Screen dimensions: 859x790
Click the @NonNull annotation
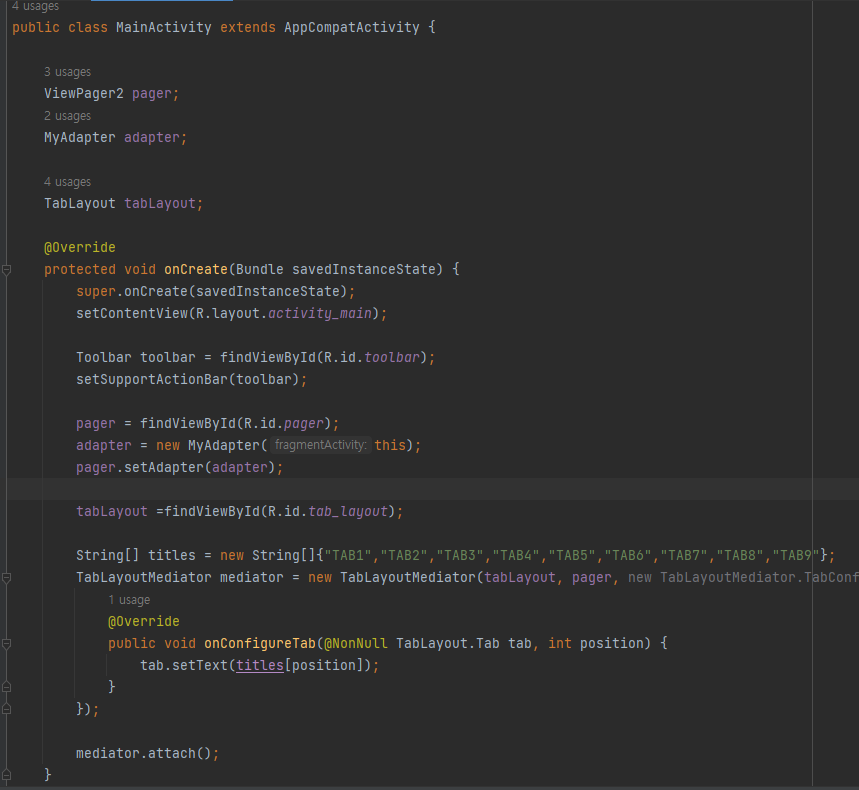coord(356,644)
